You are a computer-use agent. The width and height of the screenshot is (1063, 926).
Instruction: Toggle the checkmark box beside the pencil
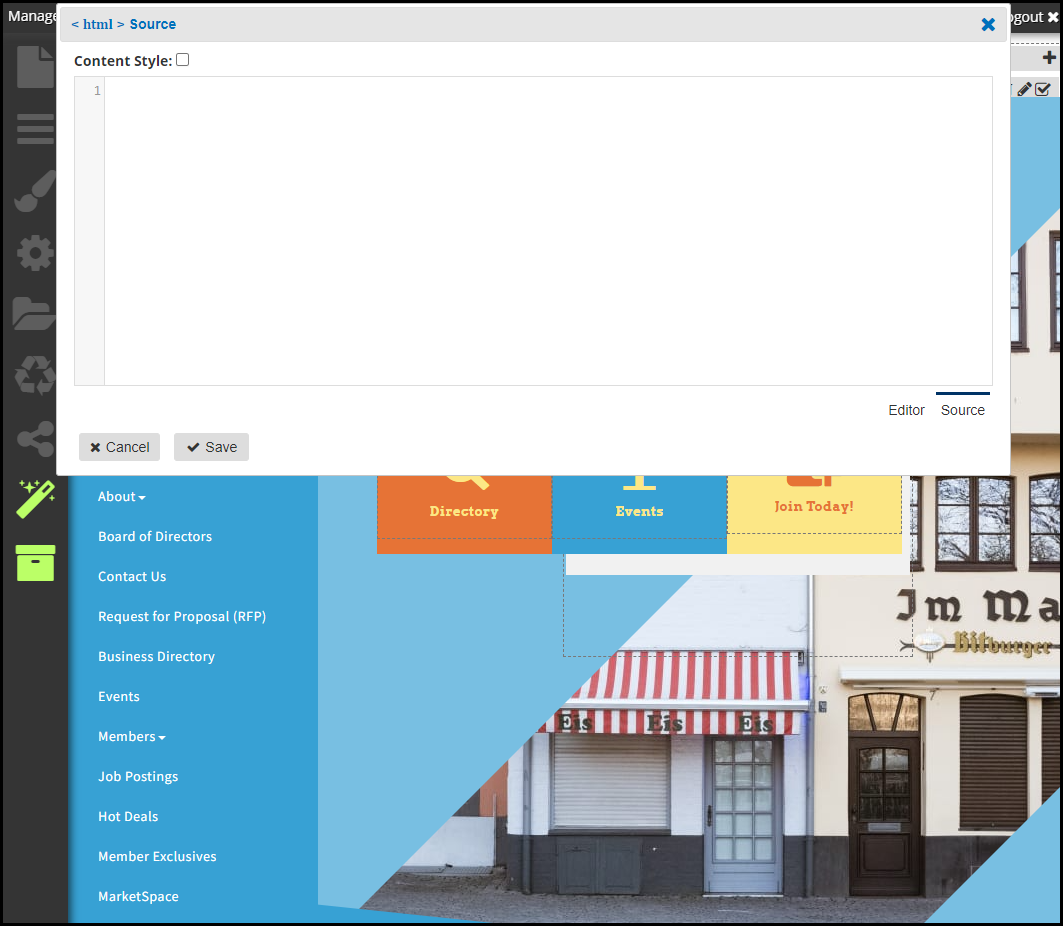pyautogui.click(x=1043, y=89)
